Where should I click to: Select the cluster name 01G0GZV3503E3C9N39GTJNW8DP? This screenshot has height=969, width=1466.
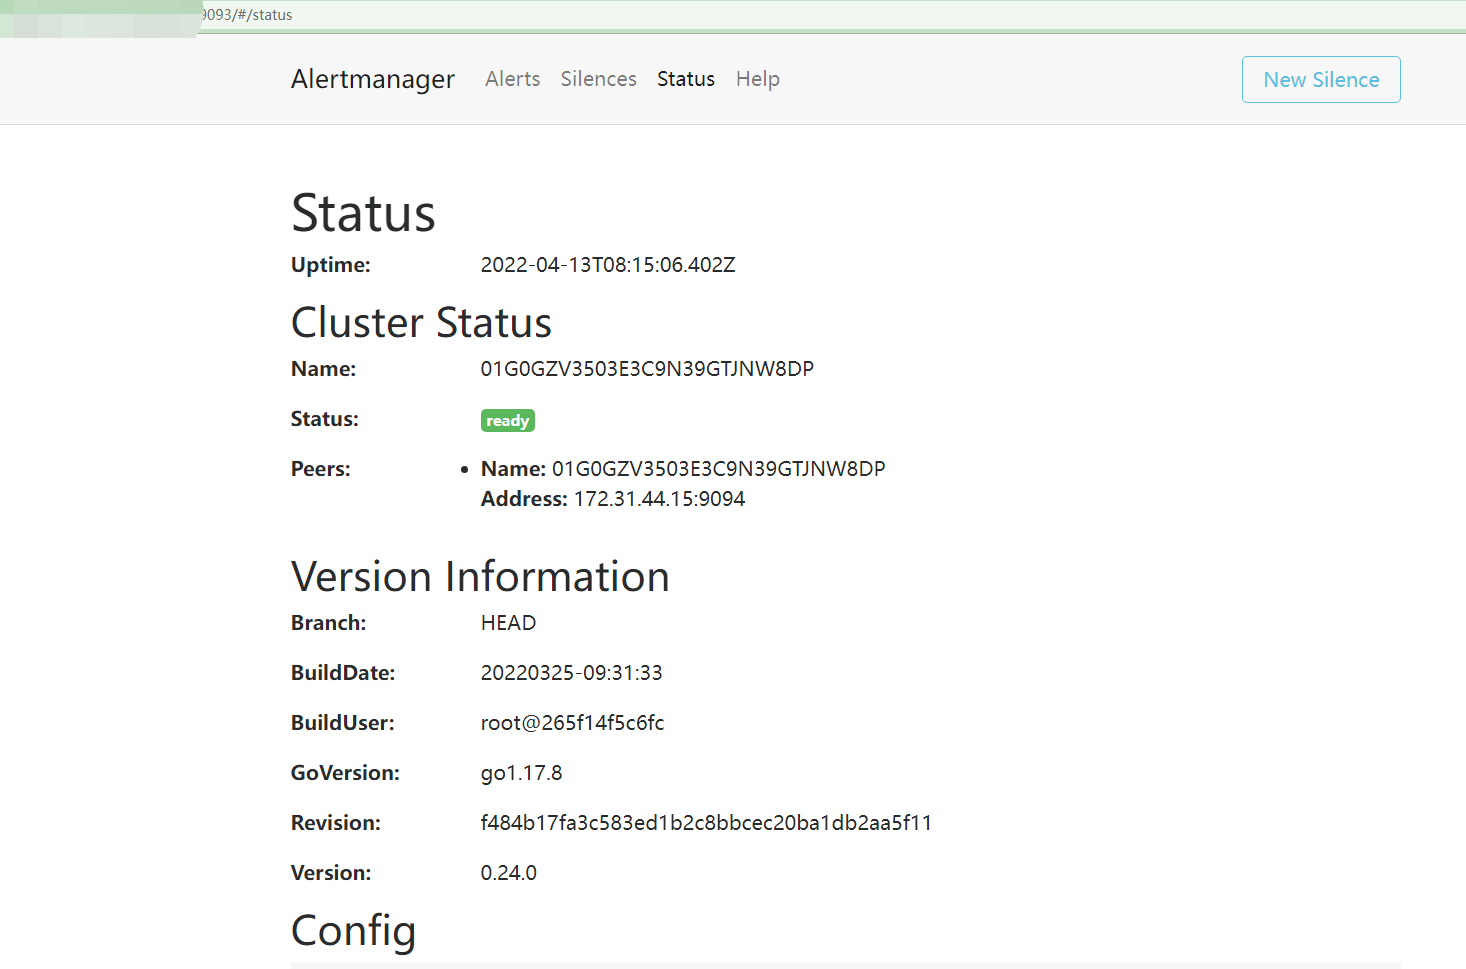click(x=647, y=368)
